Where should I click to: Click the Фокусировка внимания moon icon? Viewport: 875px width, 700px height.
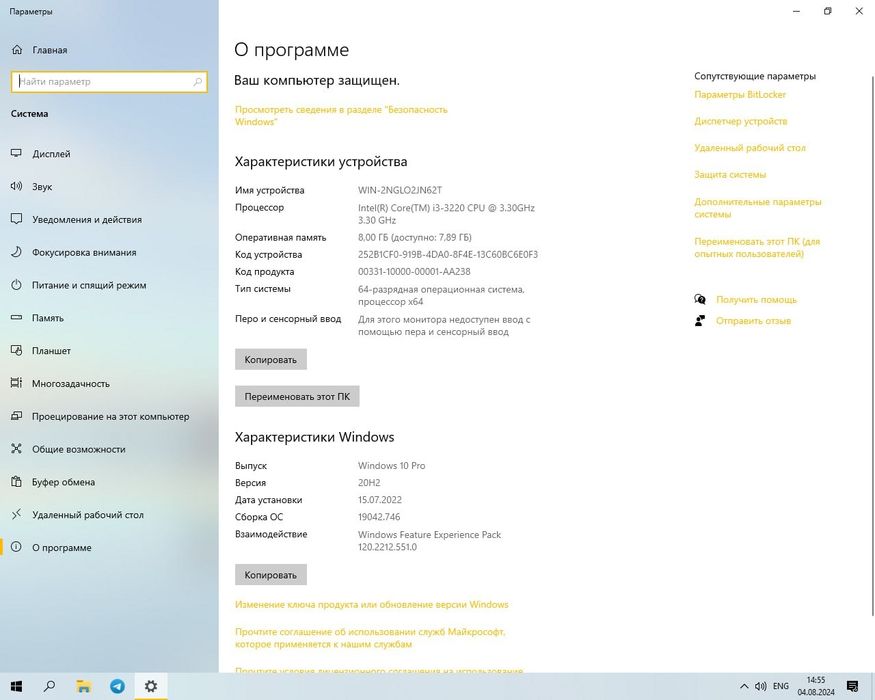coord(16,252)
